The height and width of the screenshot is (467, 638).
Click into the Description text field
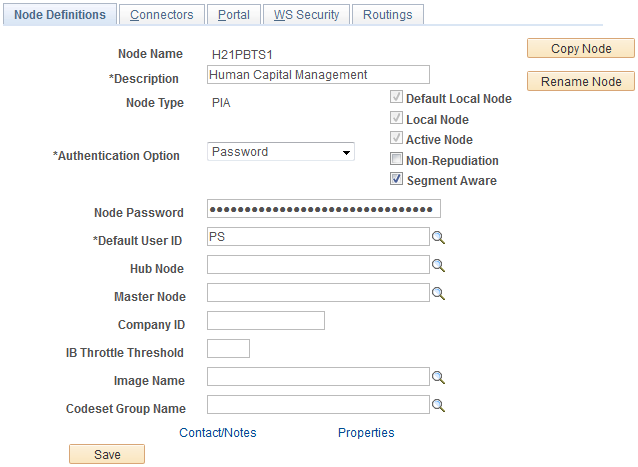click(317, 74)
